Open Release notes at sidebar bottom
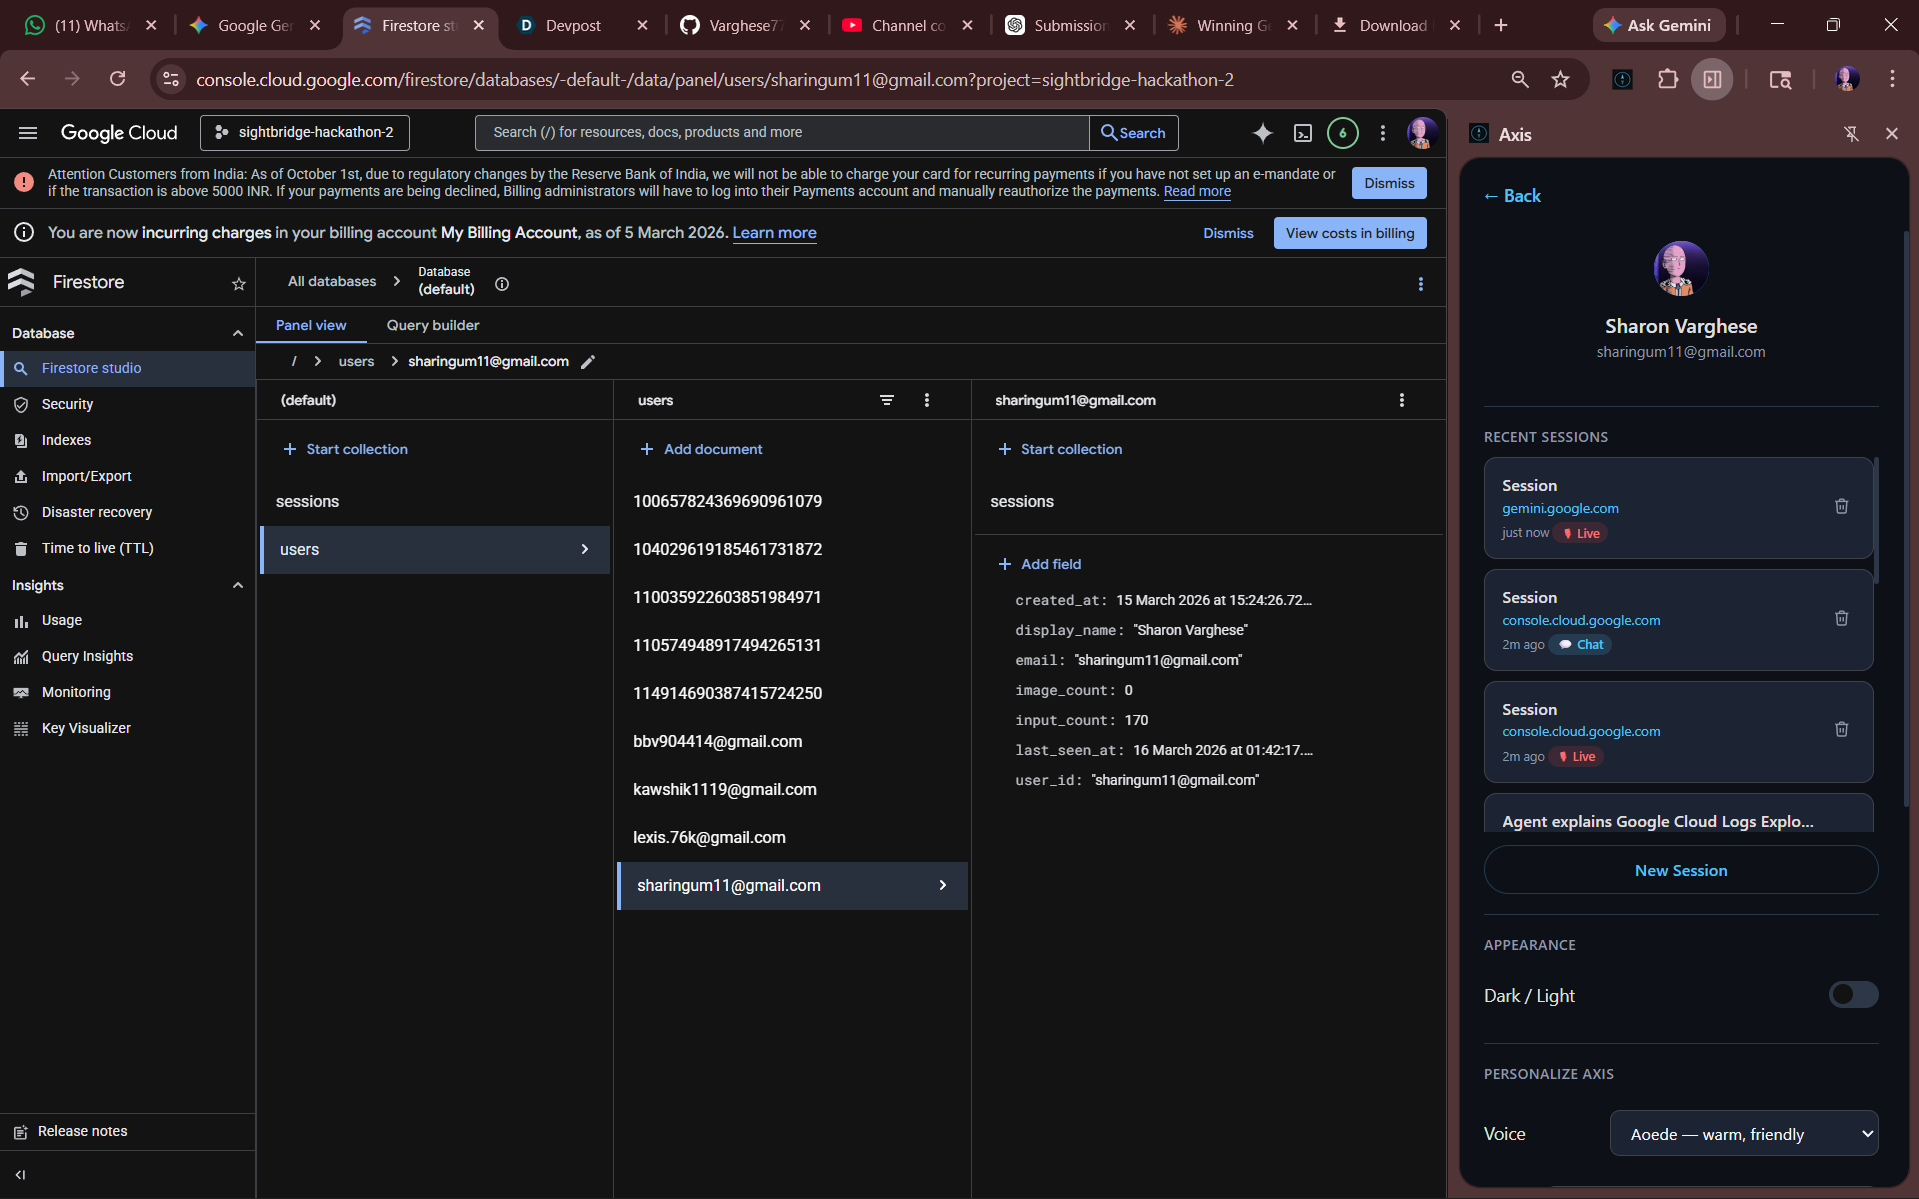1919x1199 pixels. 82,1131
